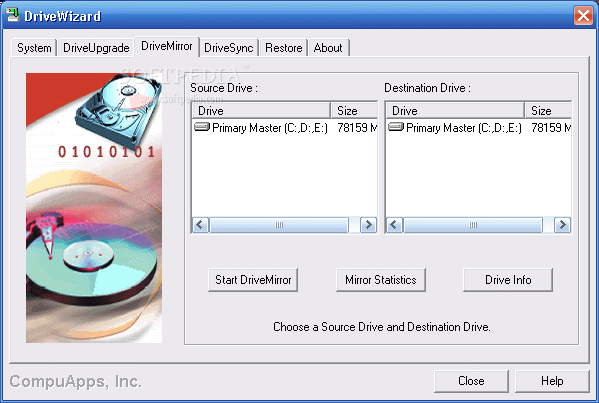Viewport: 599px width, 403px height.
Task: Click the Close button at bottom
Action: pos(471,381)
